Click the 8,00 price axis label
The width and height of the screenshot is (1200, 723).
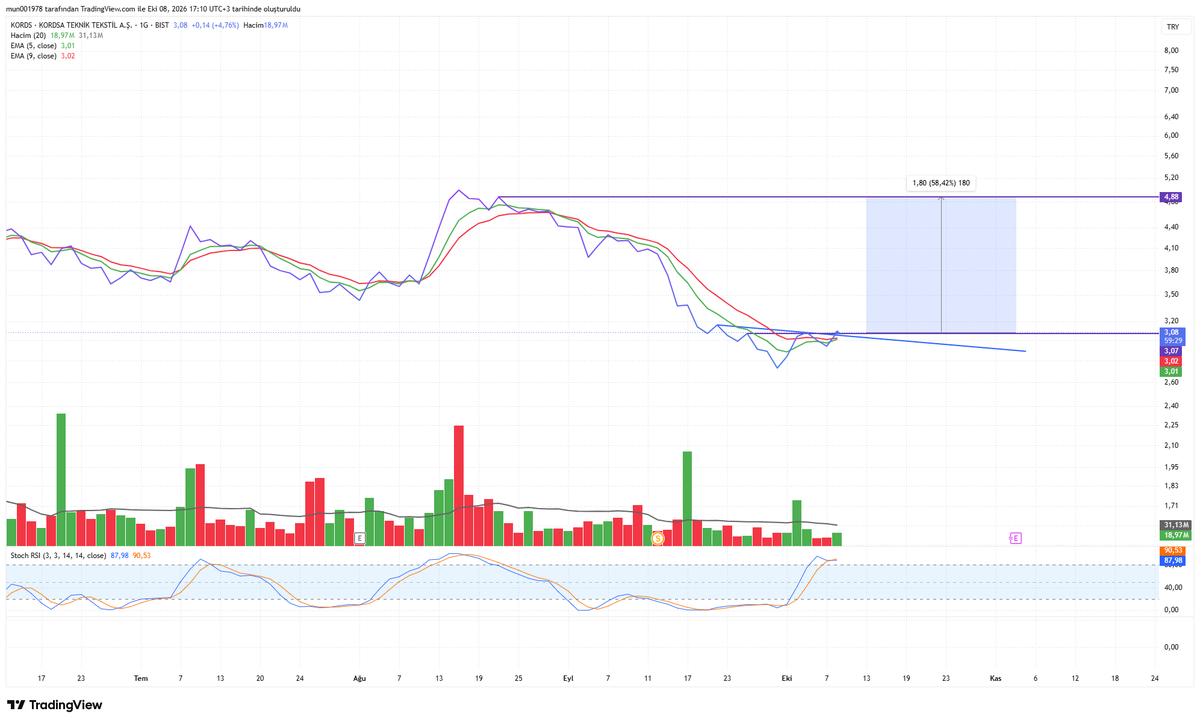[x=1171, y=51]
